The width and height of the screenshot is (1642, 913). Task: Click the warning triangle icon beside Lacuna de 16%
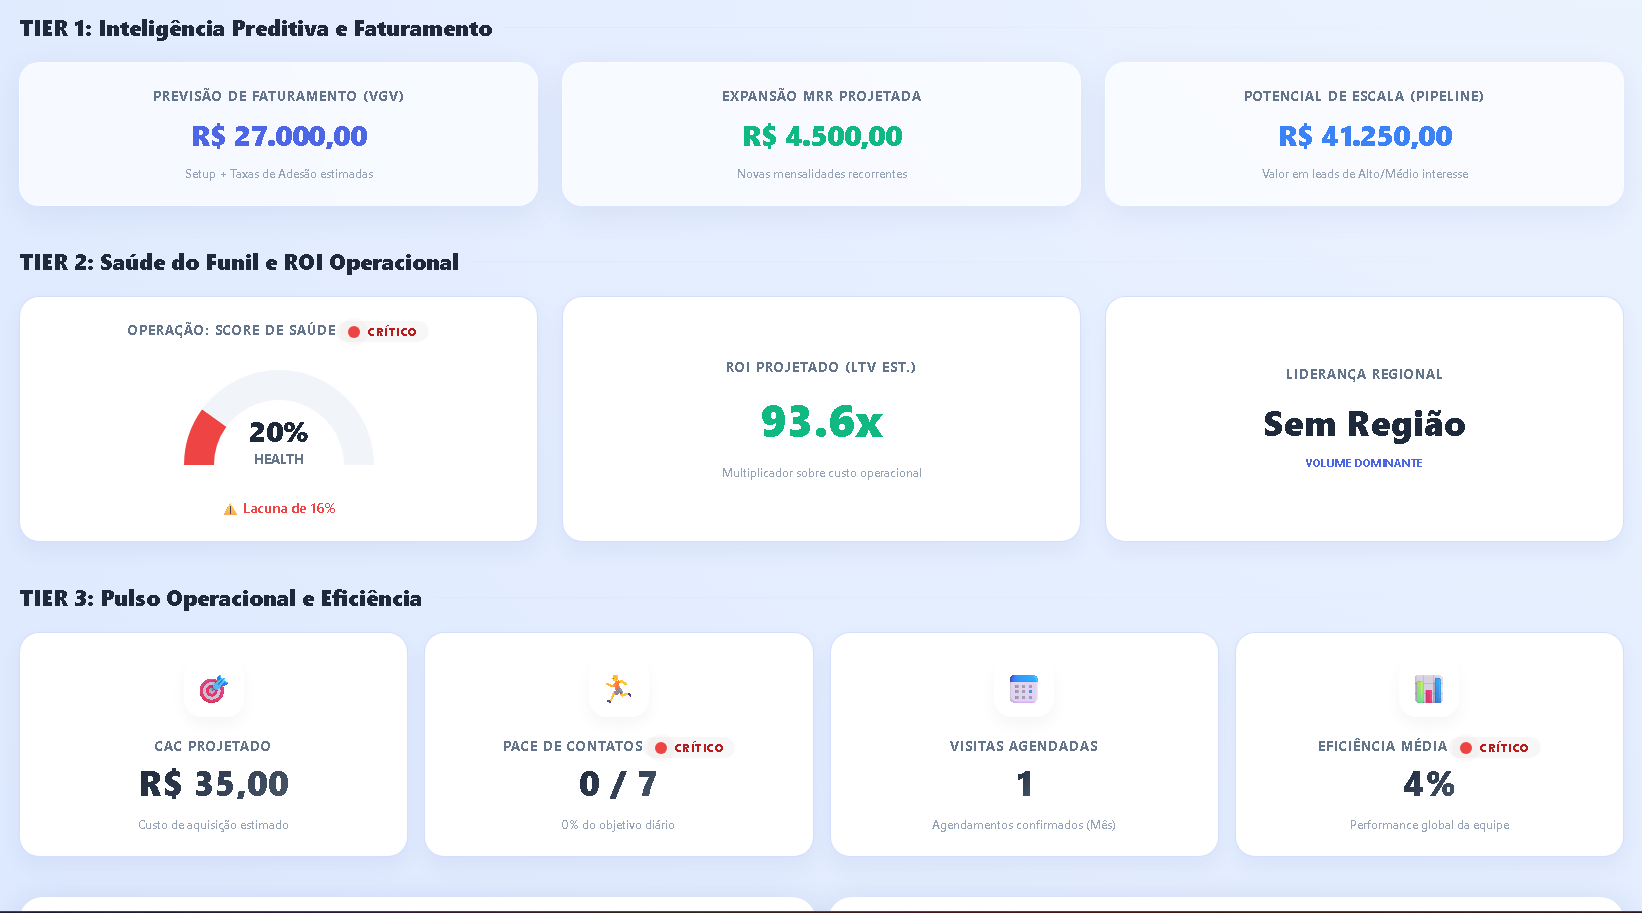click(x=230, y=509)
